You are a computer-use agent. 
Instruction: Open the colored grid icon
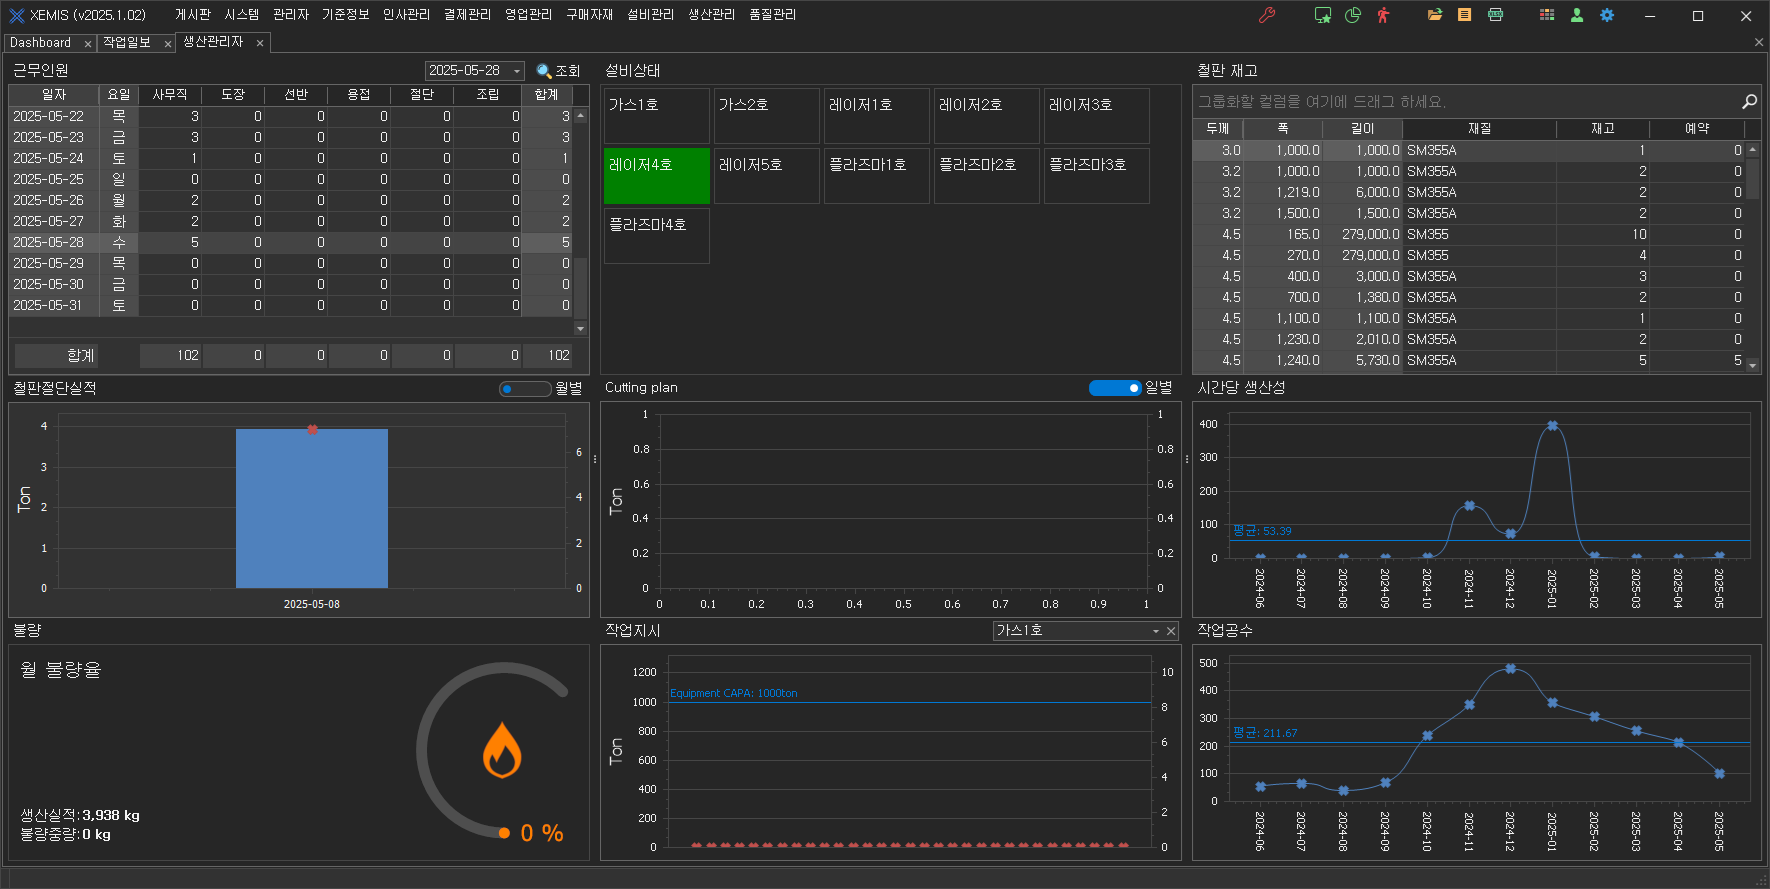pyautogui.click(x=1547, y=15)
